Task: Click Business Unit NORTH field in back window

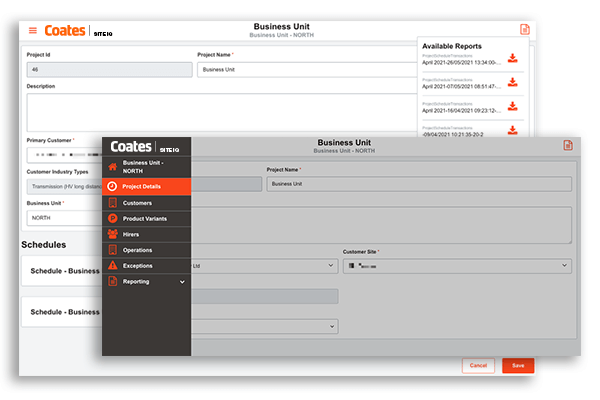Action: click(64, 218)
